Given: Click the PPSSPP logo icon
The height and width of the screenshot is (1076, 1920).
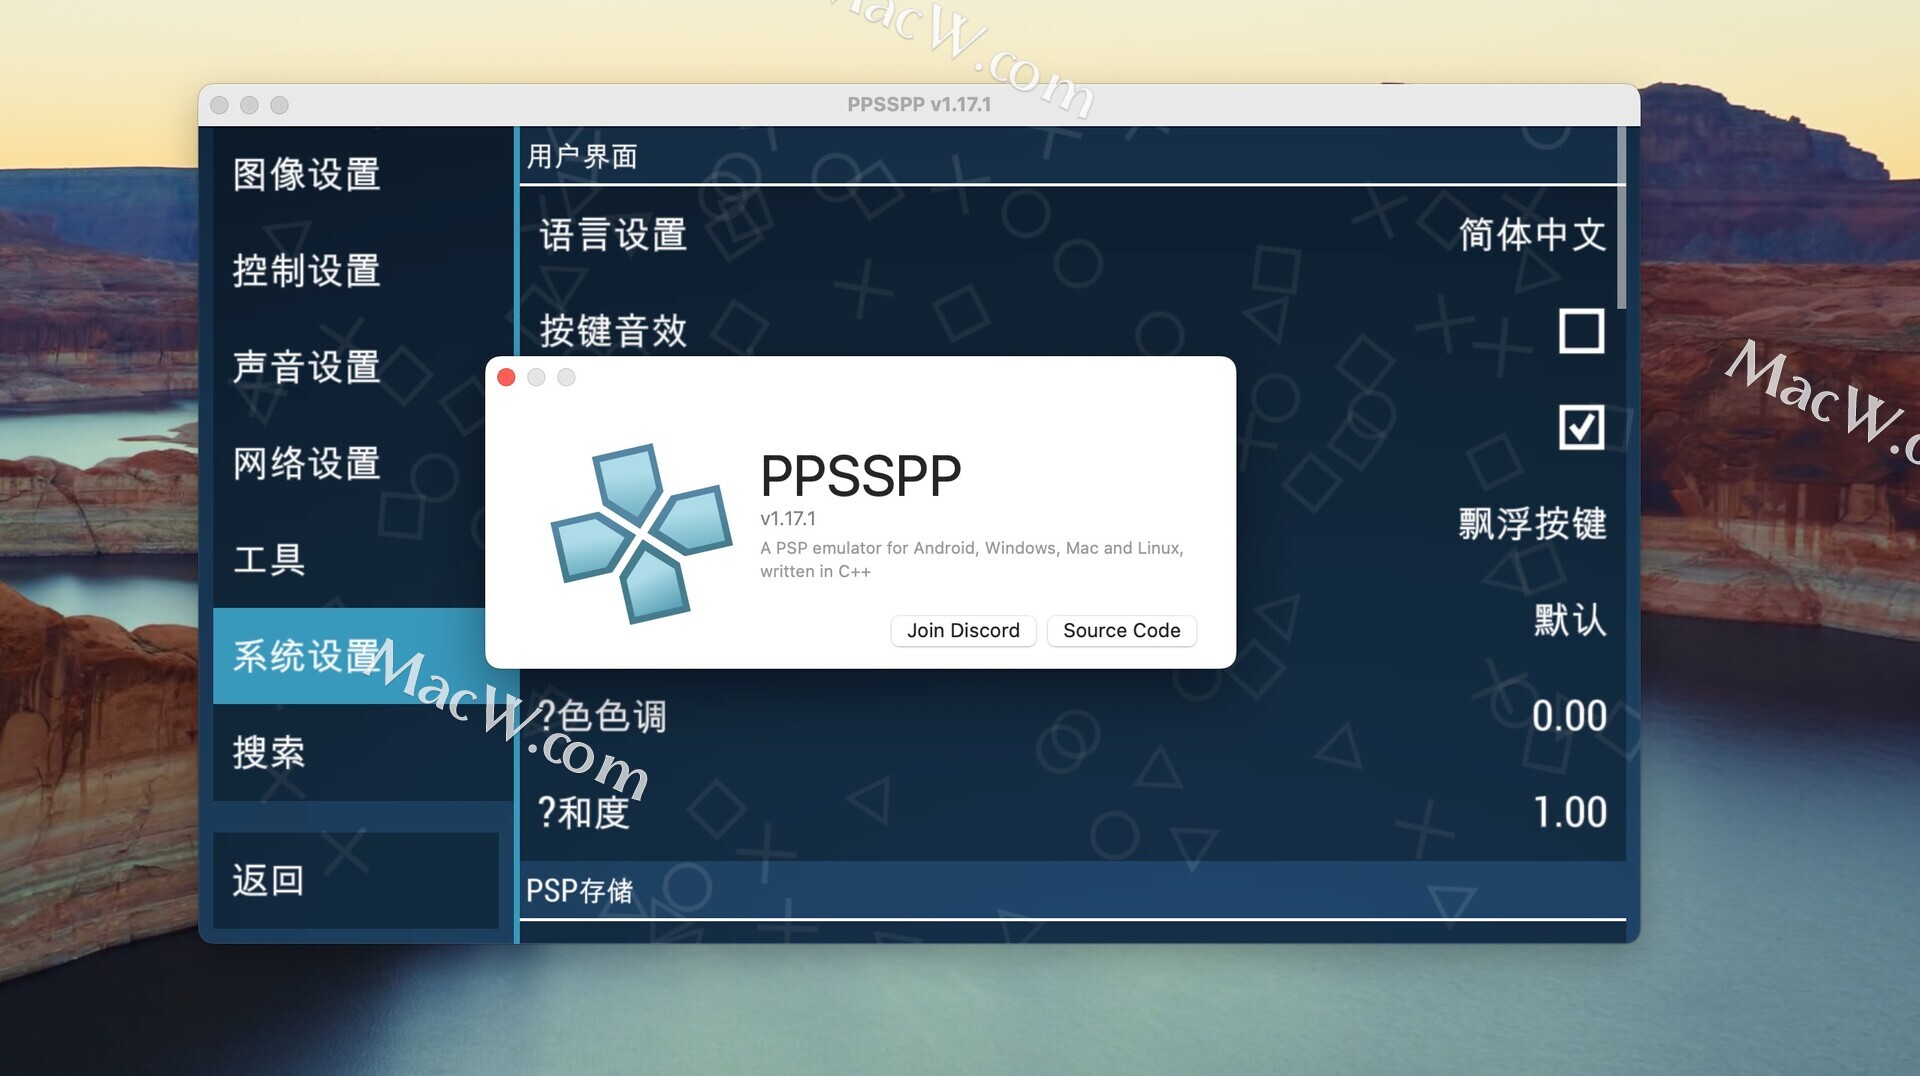Looking at the screenshot, I should click(x=641, y=534).
